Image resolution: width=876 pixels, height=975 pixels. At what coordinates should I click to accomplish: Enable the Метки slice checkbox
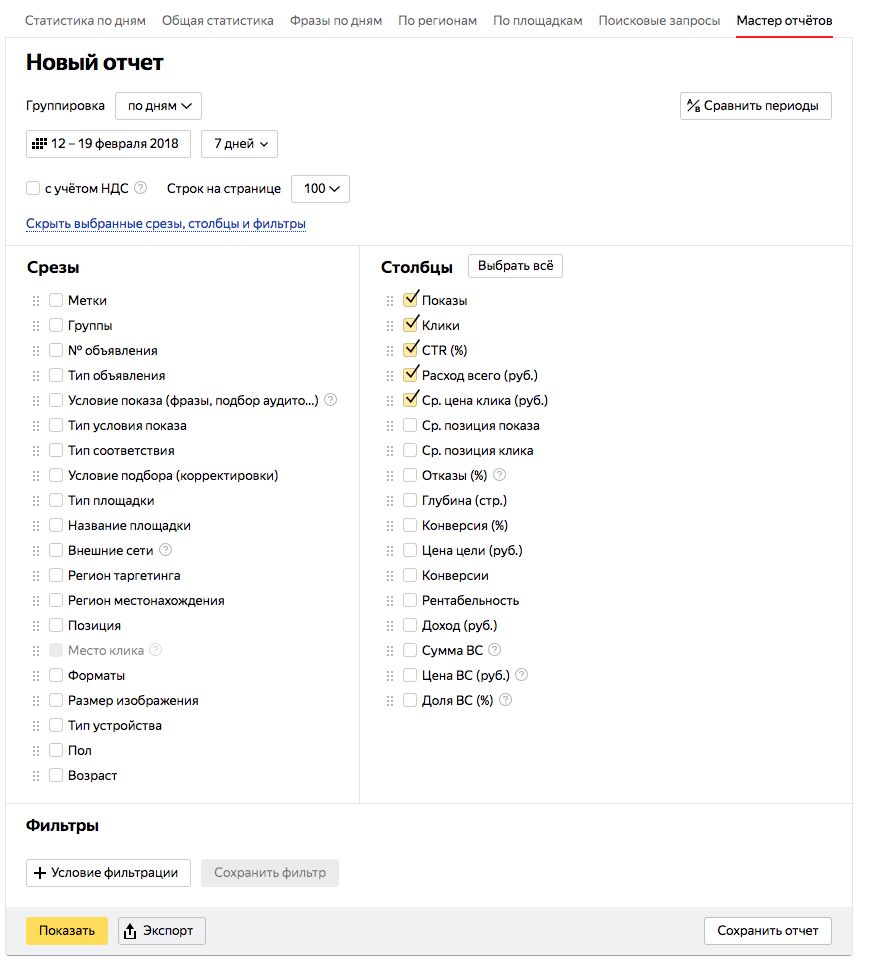[x=56, y=300]
